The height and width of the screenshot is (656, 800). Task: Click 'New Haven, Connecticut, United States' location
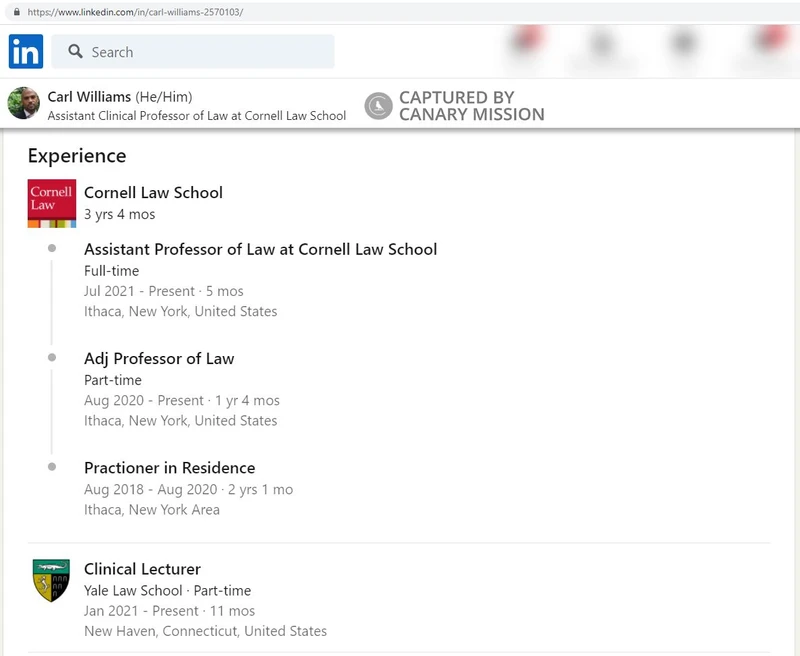coord(206,632)
